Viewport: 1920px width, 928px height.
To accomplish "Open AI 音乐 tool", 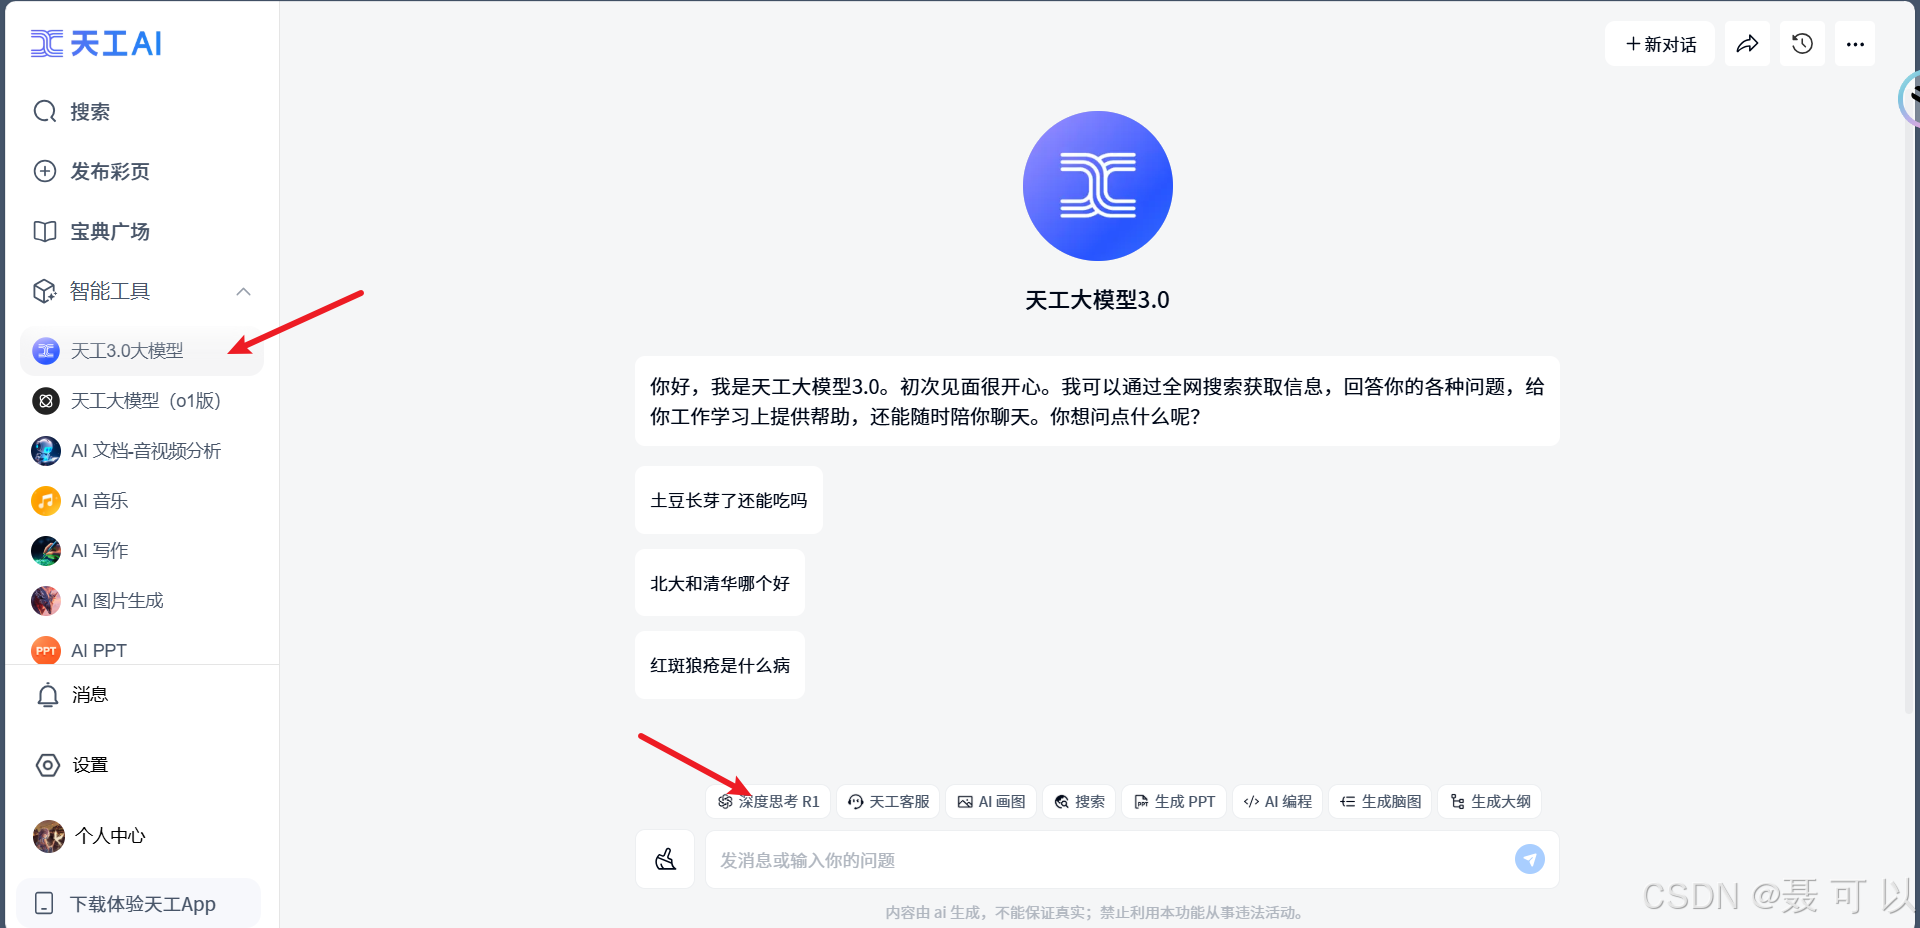I will (x=142, y=501).
